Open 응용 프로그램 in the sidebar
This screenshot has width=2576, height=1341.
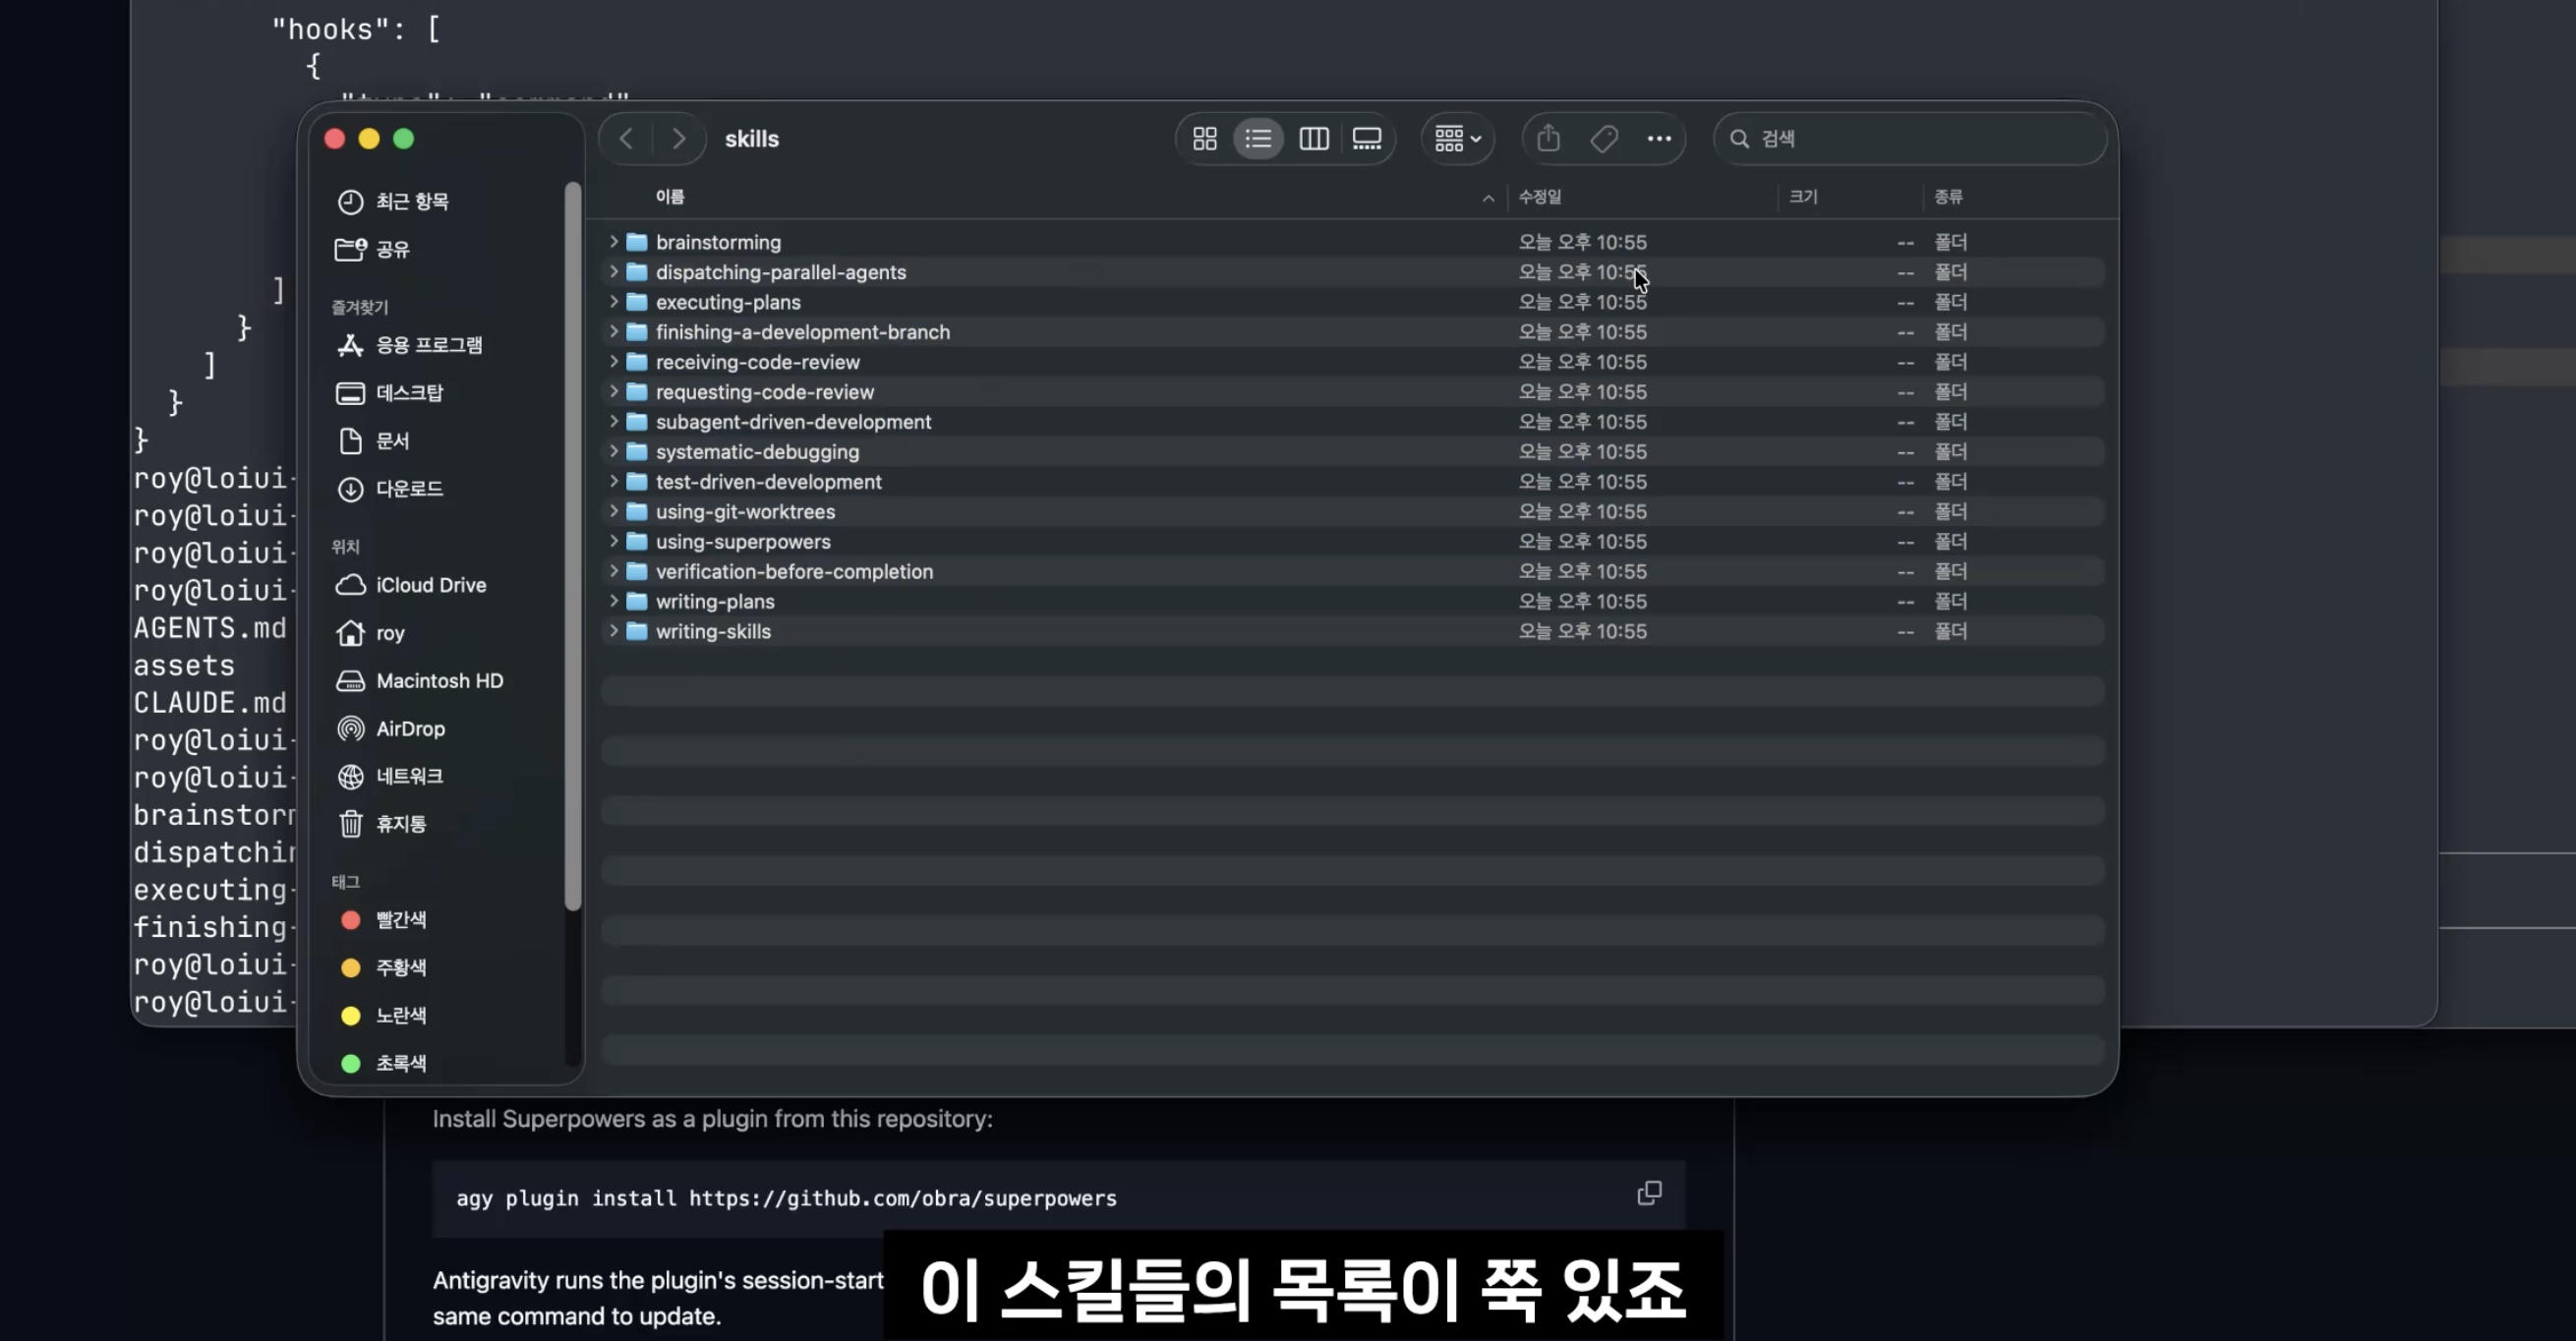pyautogui.click(x=410, y=345)
